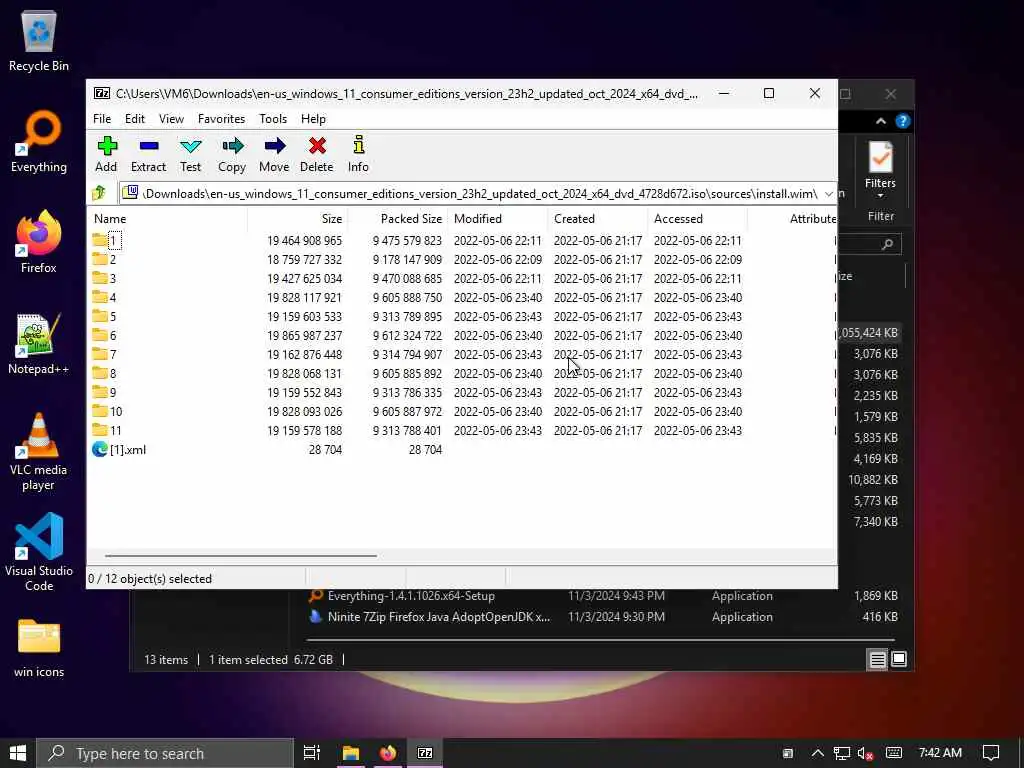The image size is (1024, 768).
Task: Open the Windows Start menu
Action: (x=18, y=753)
